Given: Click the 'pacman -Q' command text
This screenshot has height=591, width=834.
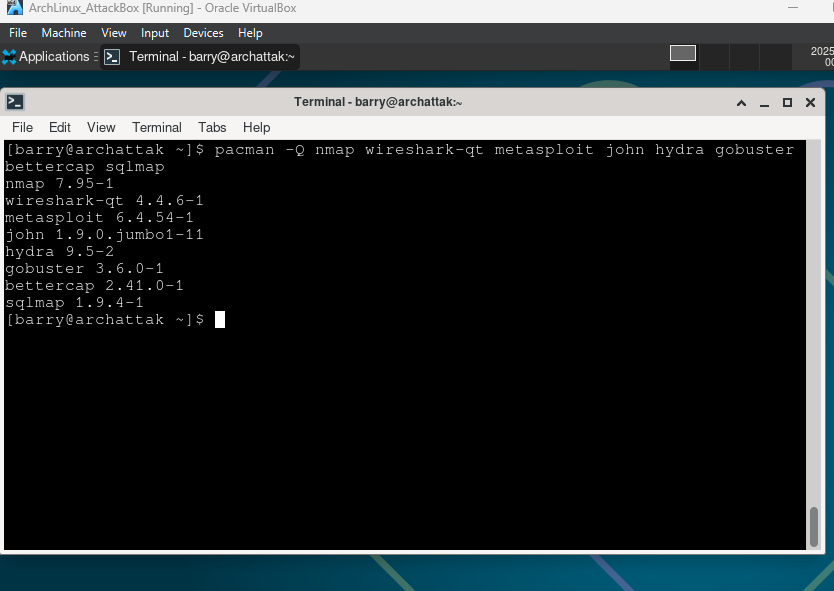Looking at the screenshot, I should [x=260, y=150].
